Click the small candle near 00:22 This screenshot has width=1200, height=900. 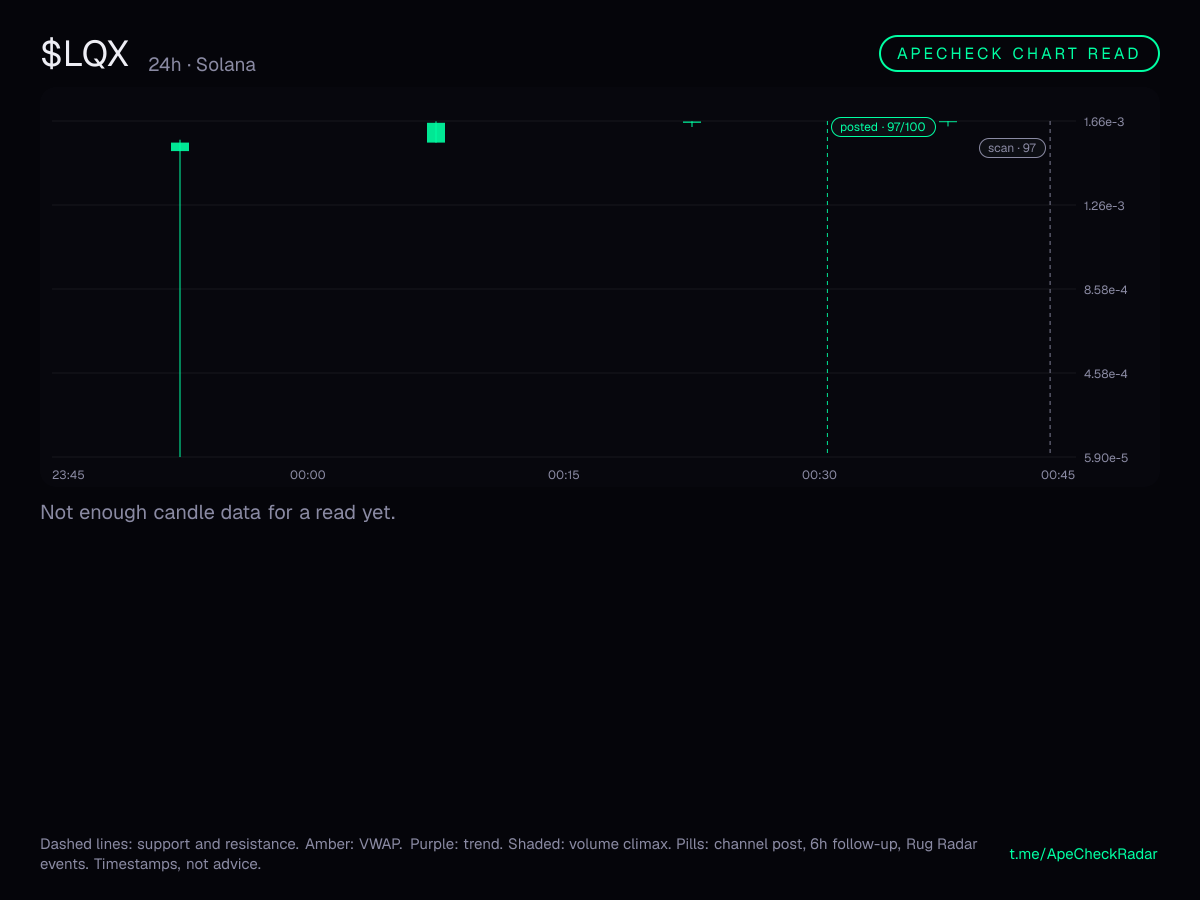click(x=692, y=122)
